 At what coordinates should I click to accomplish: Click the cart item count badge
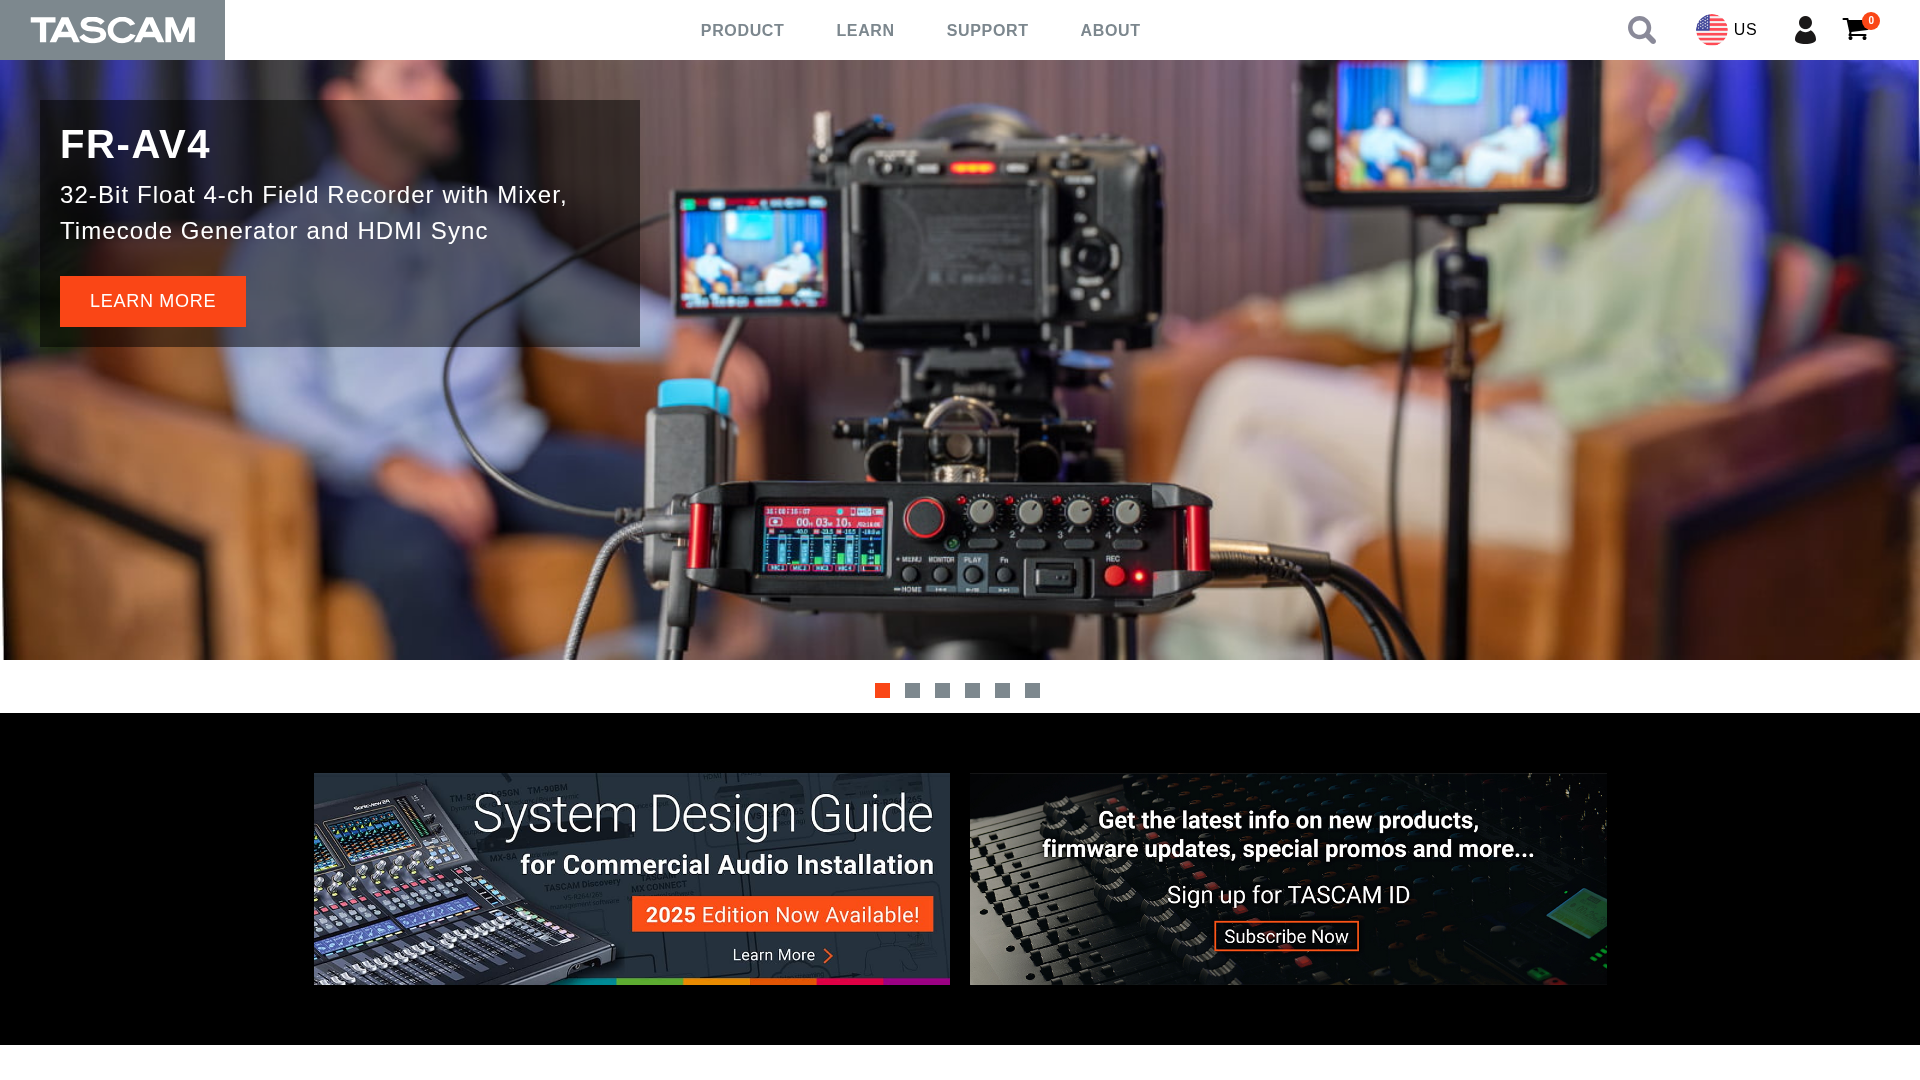coord(1869,19)
